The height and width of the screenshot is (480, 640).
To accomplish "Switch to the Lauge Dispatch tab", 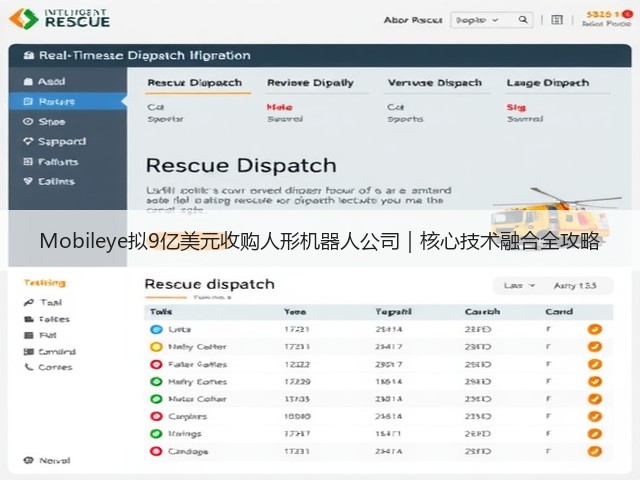I will point(548,83).
